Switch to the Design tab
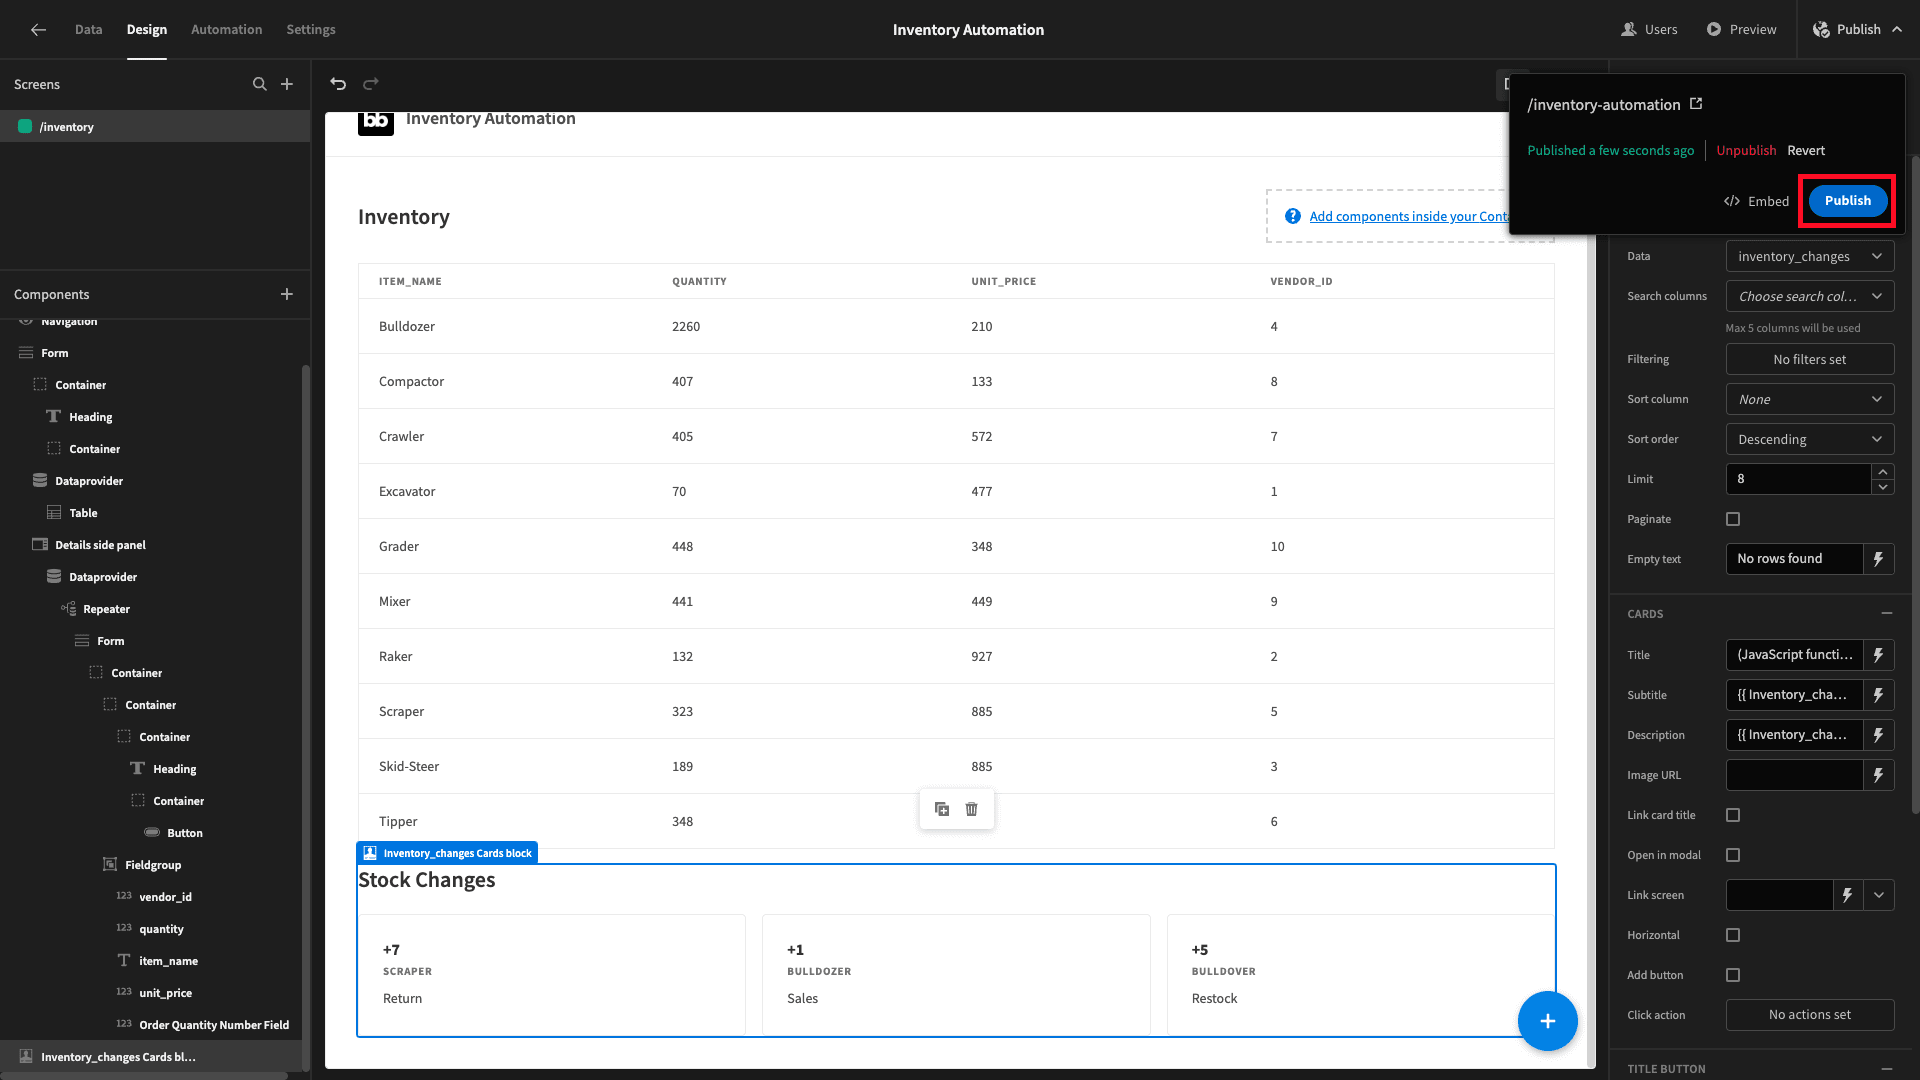Viewport: 1920px width, 1080px height. pos(147,30)
